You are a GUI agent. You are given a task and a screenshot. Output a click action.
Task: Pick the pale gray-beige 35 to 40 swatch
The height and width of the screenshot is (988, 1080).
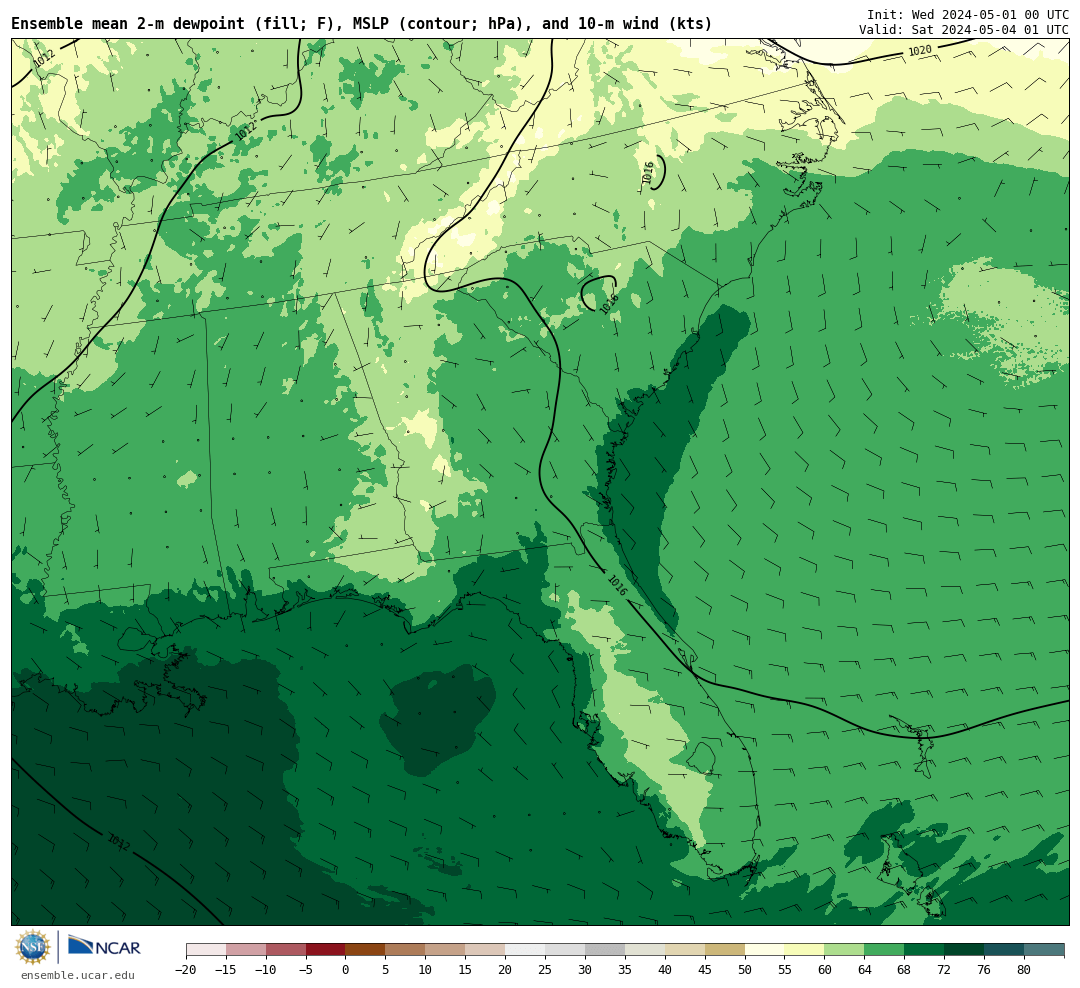645,950
